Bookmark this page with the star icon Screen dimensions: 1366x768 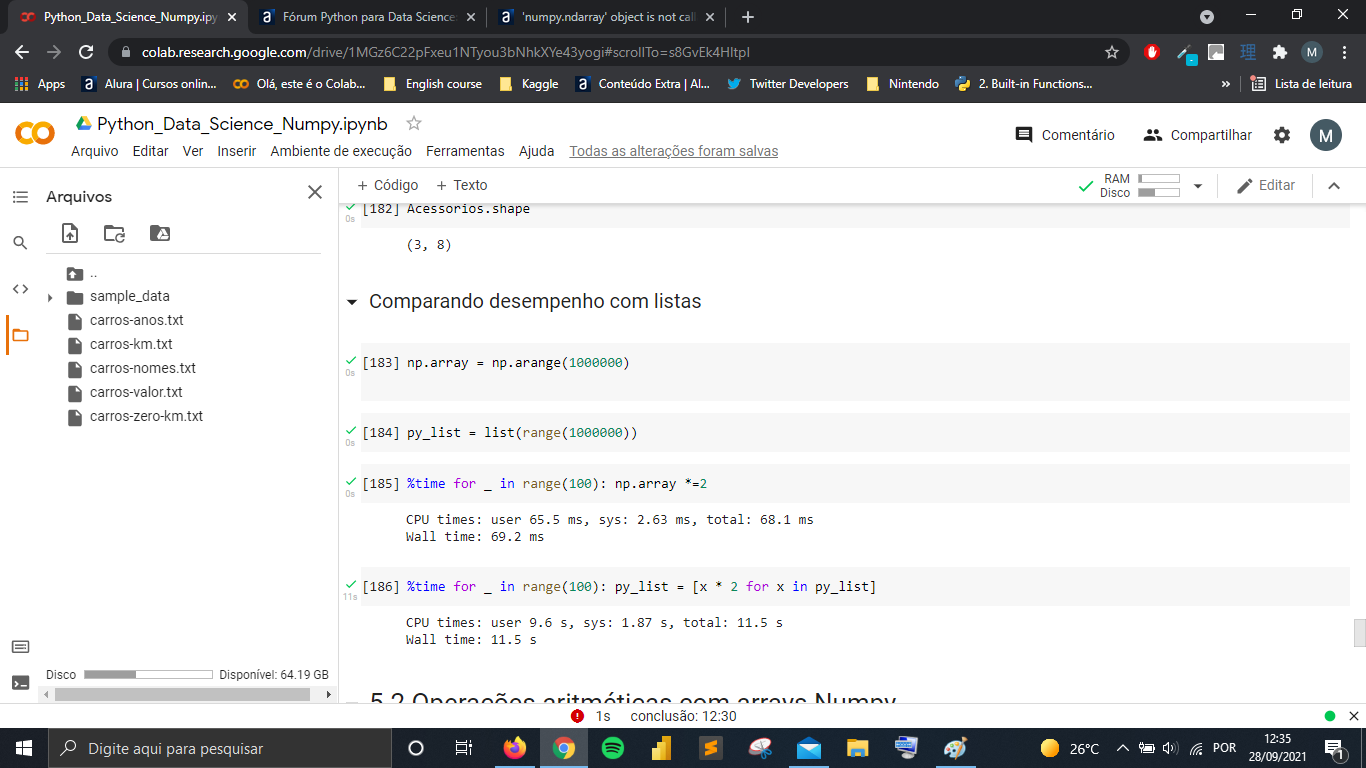point(1112,52)
